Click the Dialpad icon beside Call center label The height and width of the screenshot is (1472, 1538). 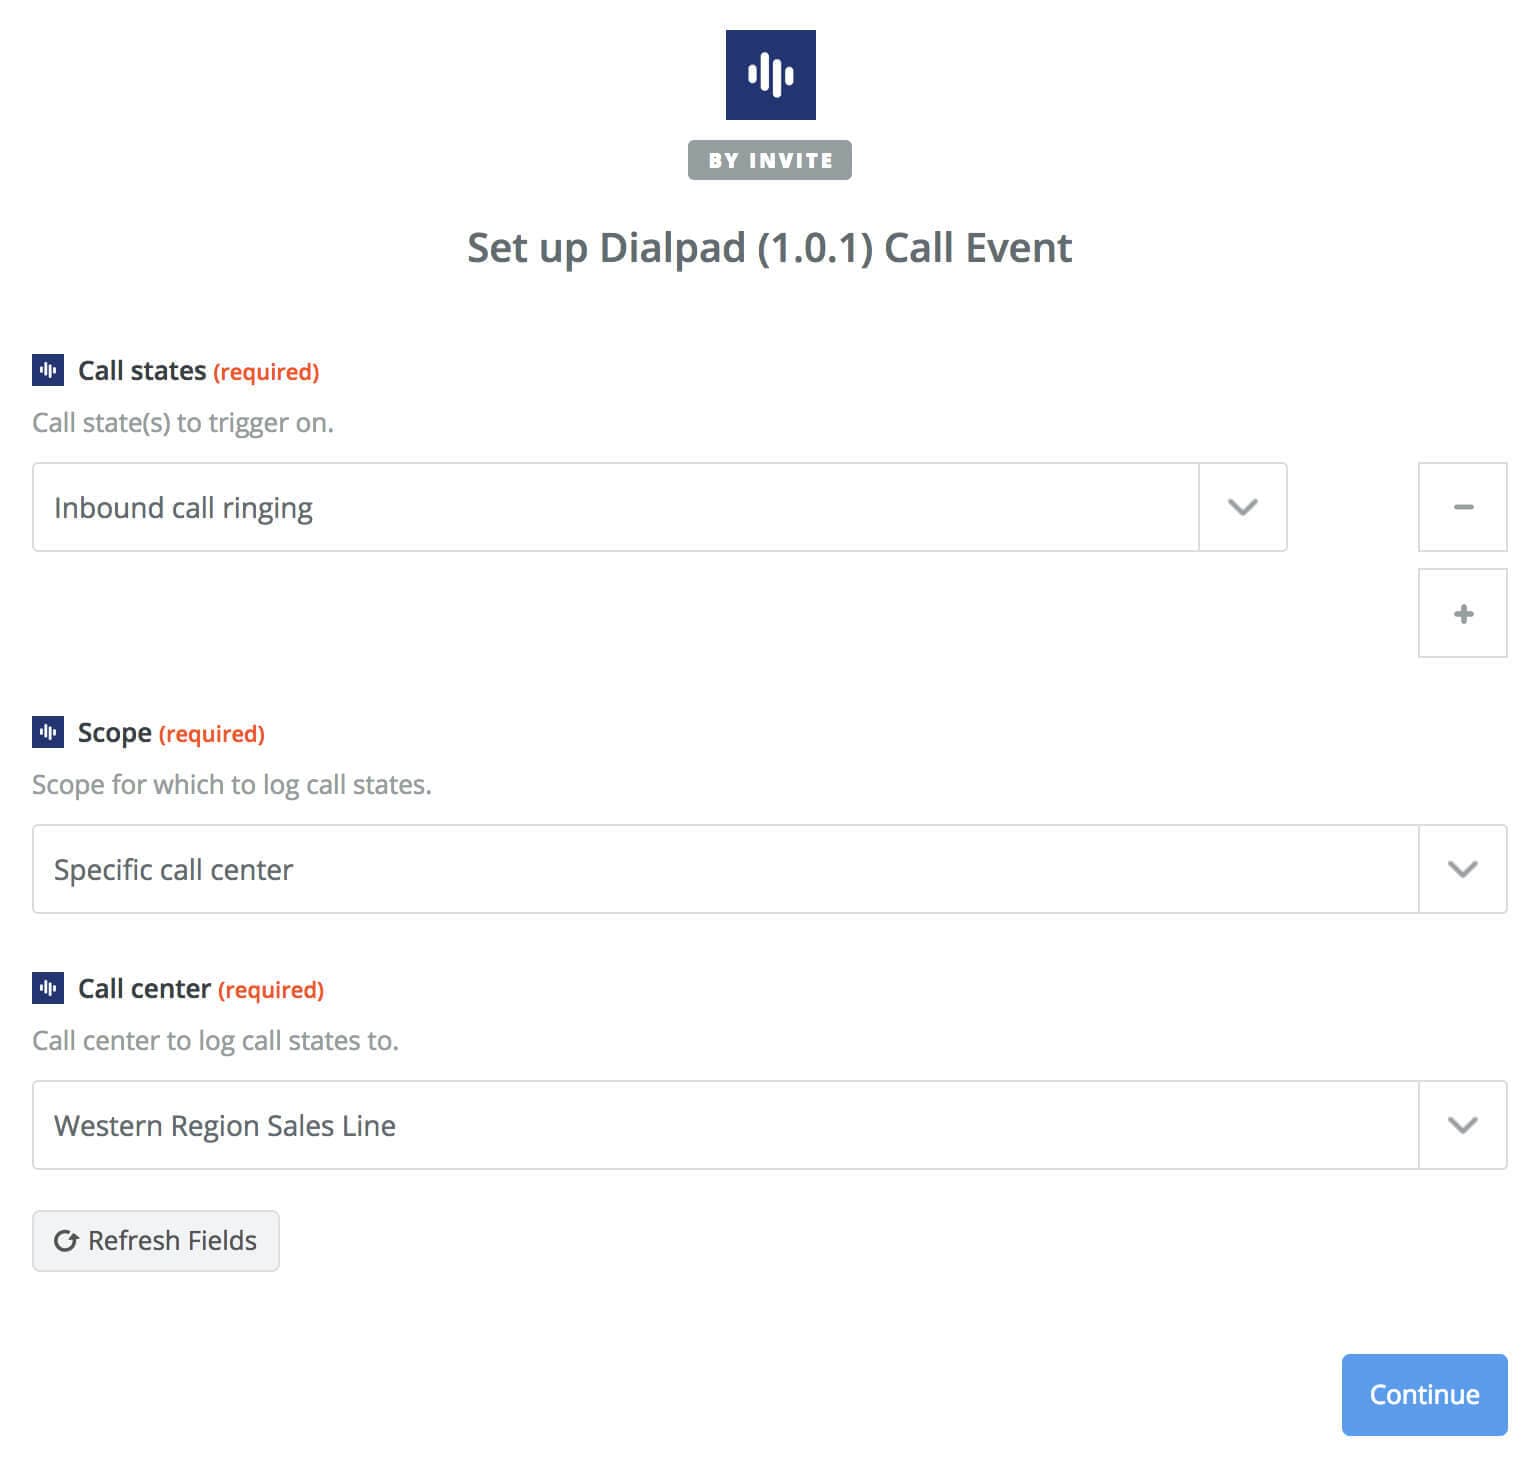47,988
